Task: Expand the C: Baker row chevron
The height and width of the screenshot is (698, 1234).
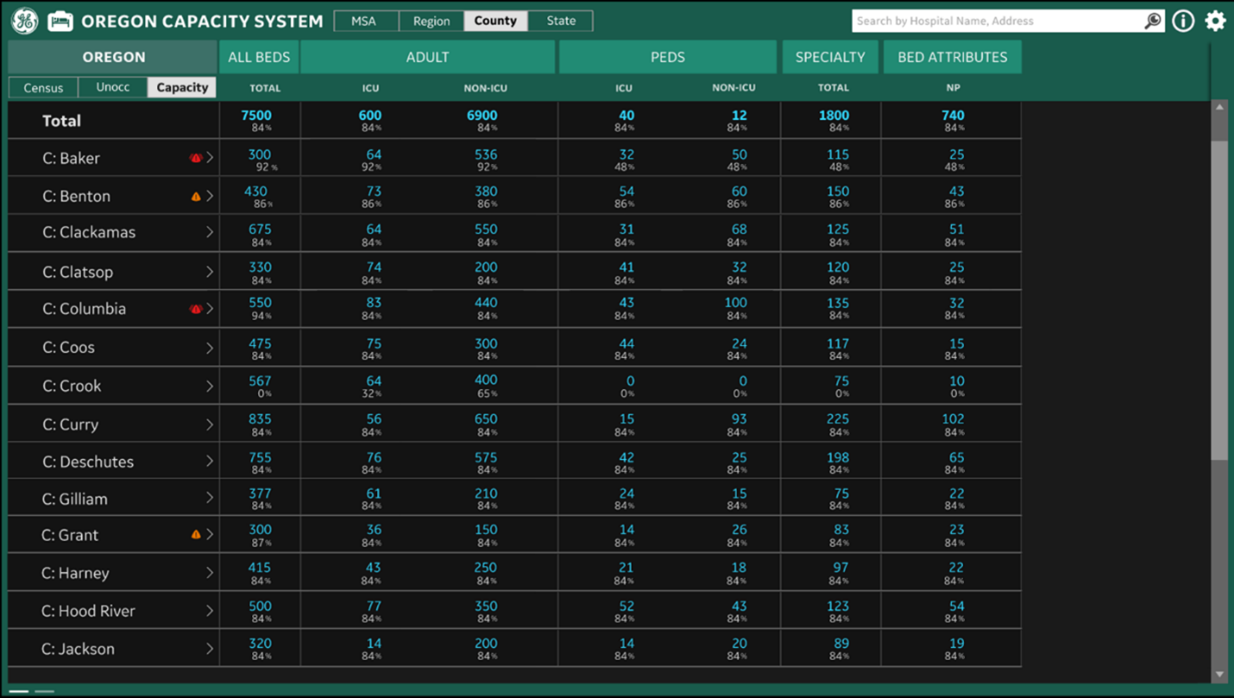Action: click(x=210, y=158)
